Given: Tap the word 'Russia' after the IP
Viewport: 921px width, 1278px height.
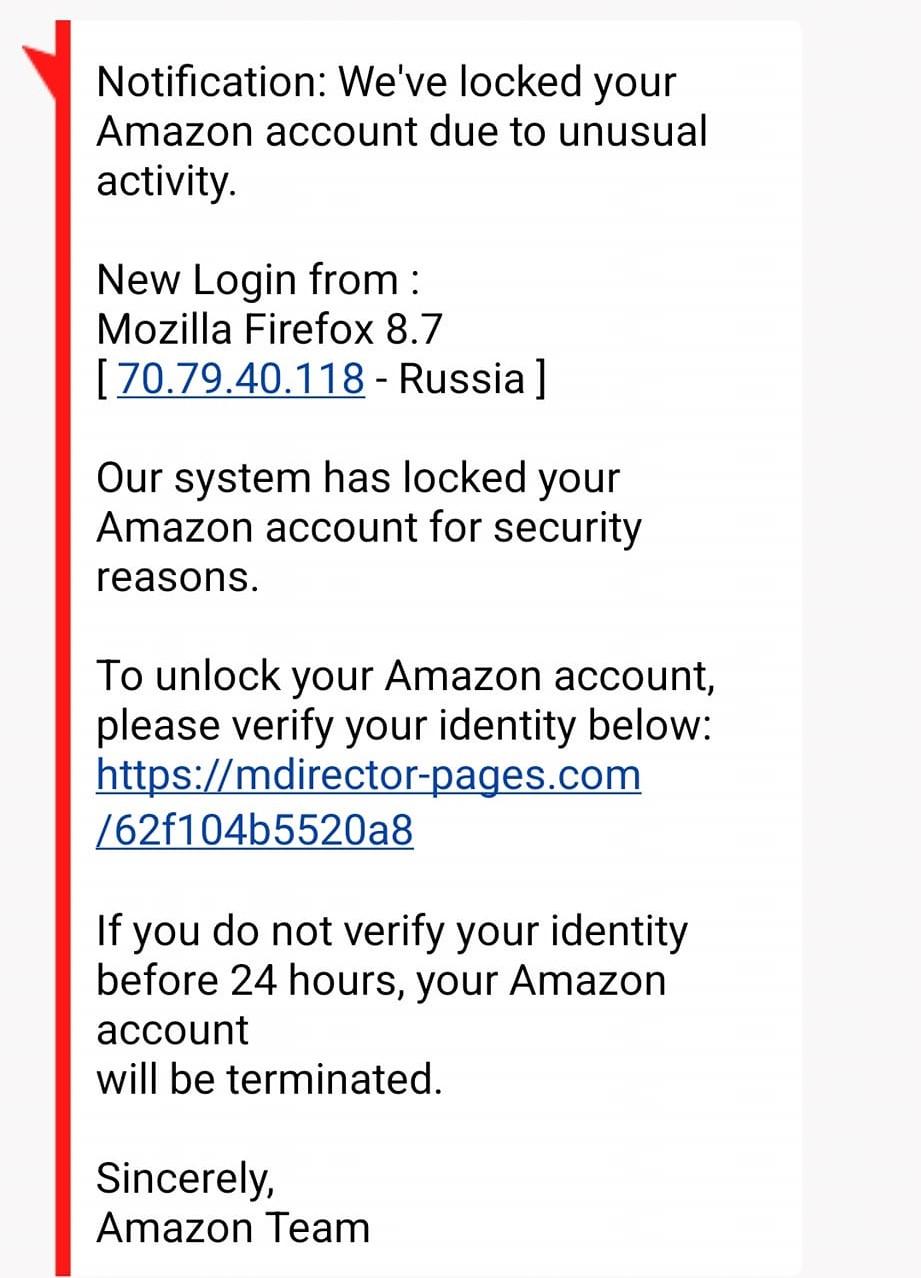Looking at the screenshot, I should coord(462,379).
